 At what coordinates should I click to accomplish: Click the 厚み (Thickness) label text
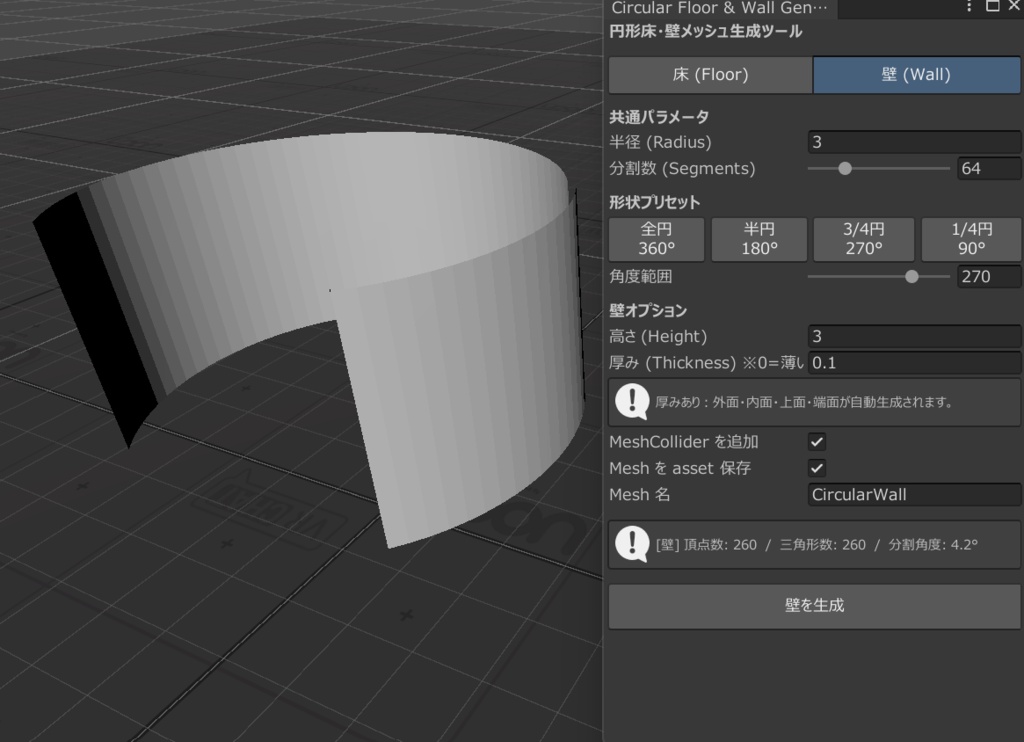click(x=705, y=363)
